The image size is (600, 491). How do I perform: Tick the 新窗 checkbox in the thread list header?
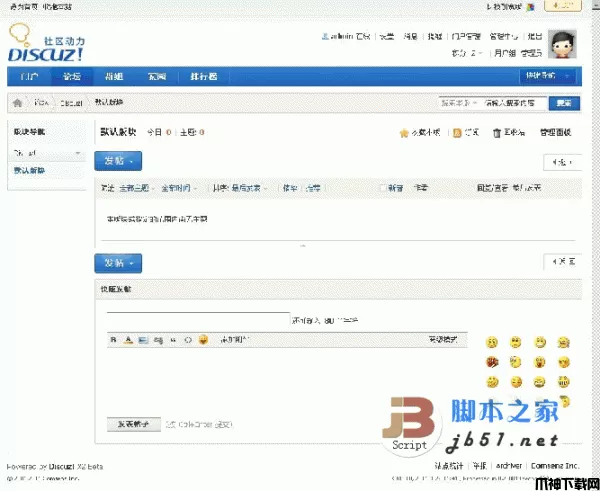pyautogui.click(x=382, y=187)
